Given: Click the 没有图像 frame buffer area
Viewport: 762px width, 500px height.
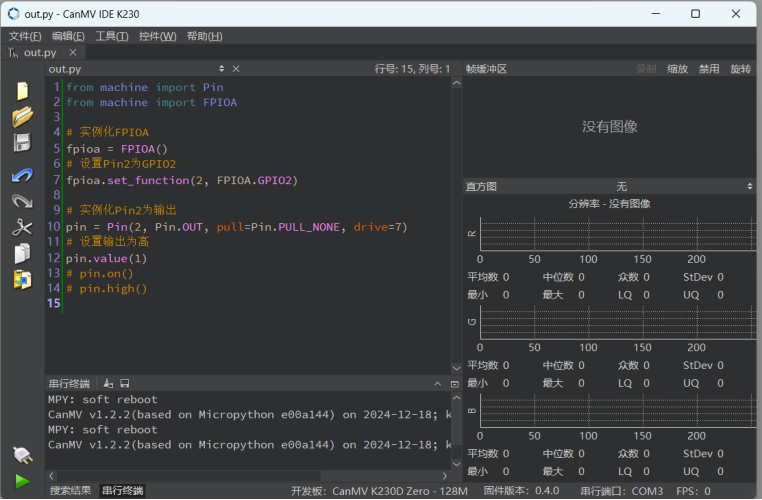Looking at the screenshot, I should pyautogui.click(x=609, y=127).
